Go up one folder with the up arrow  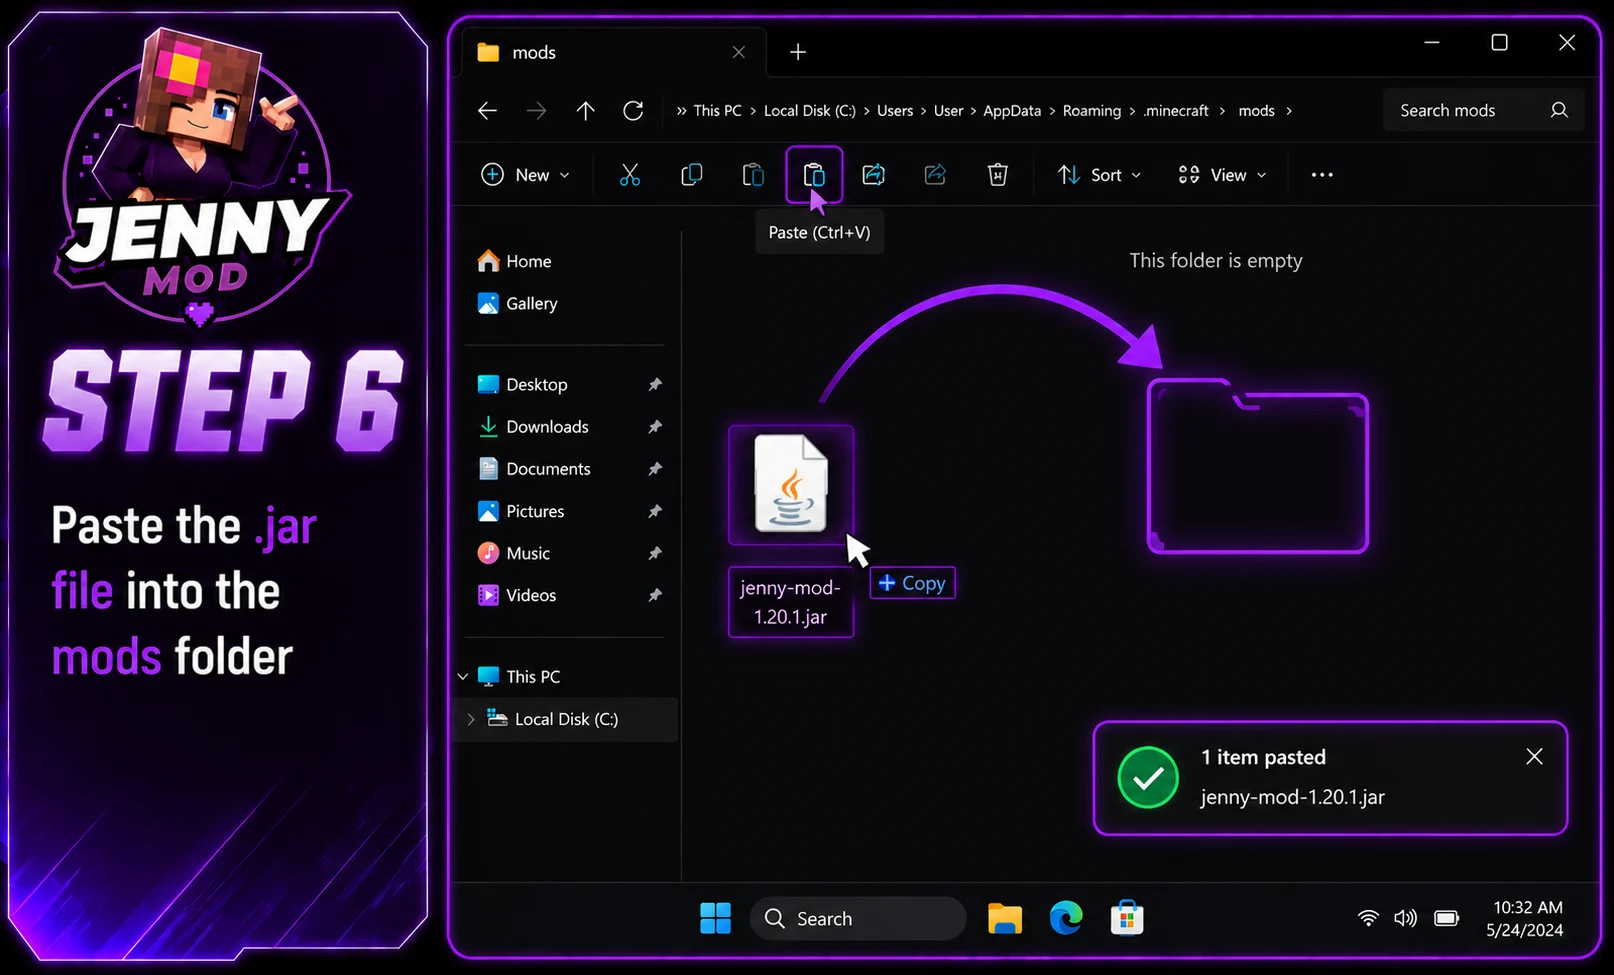pyautogui.click(x=585, y=111)
